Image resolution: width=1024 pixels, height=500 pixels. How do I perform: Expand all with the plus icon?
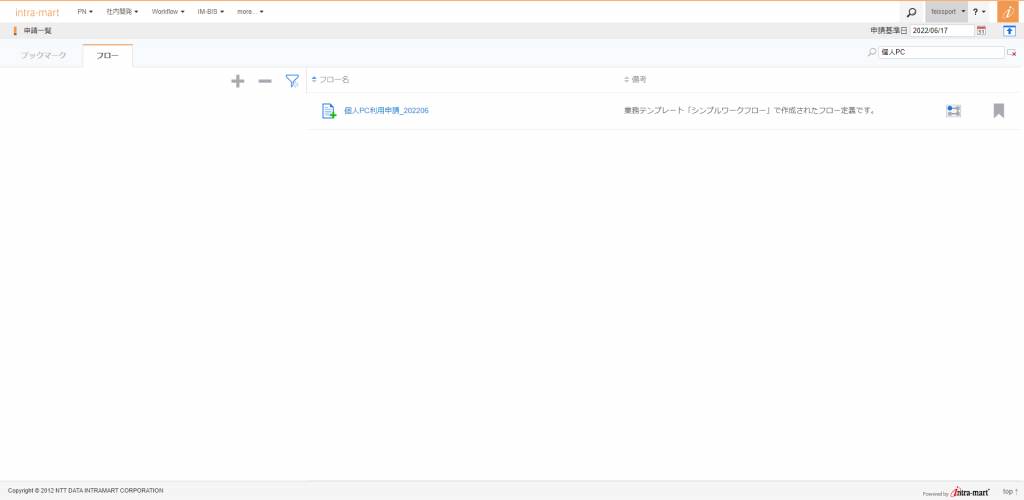(238, 81)
